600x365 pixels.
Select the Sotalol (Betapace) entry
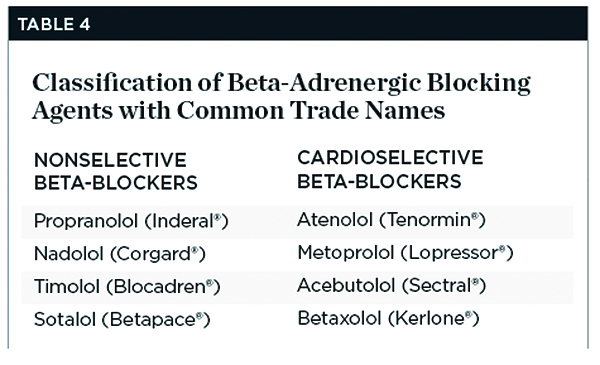[x=122, y=320]
